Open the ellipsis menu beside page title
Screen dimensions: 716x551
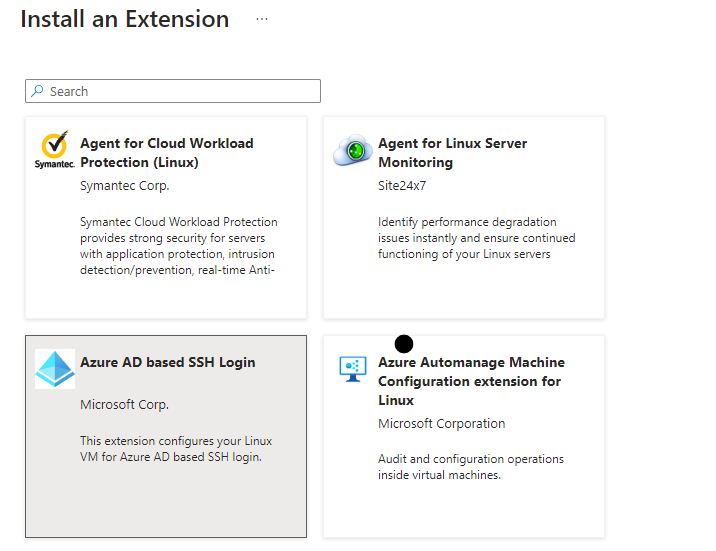[x=262, y=19]
